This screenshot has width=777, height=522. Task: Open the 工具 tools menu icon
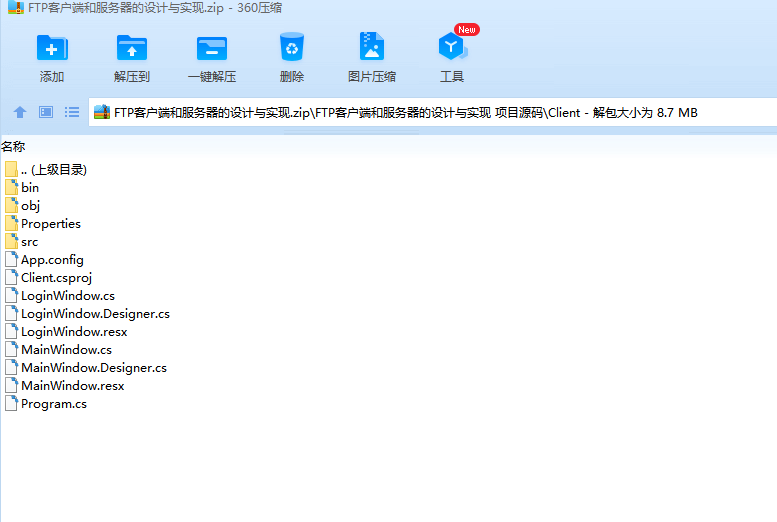tap(452, 47)
